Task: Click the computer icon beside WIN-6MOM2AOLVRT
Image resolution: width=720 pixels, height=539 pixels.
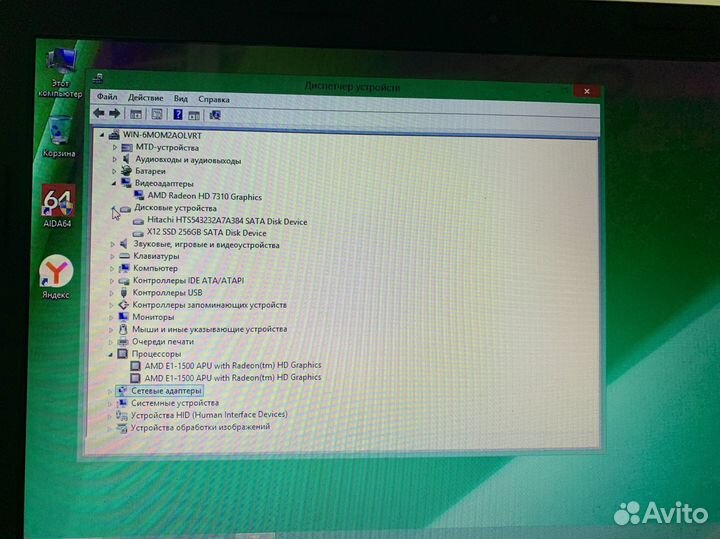Action: (x=114, y=135)
